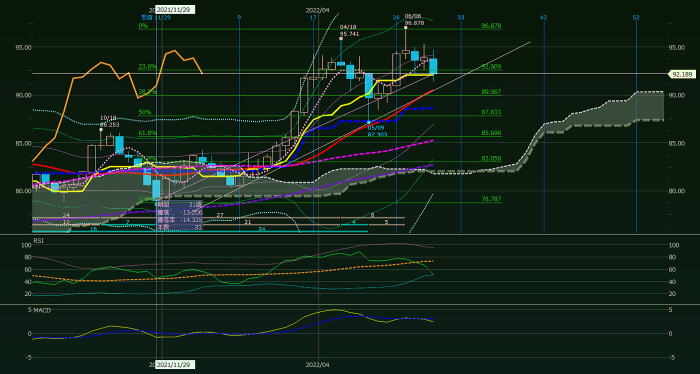Click the 50% Fibonacci retracement label
Screen dimensions: 700x374
(144, 112)
